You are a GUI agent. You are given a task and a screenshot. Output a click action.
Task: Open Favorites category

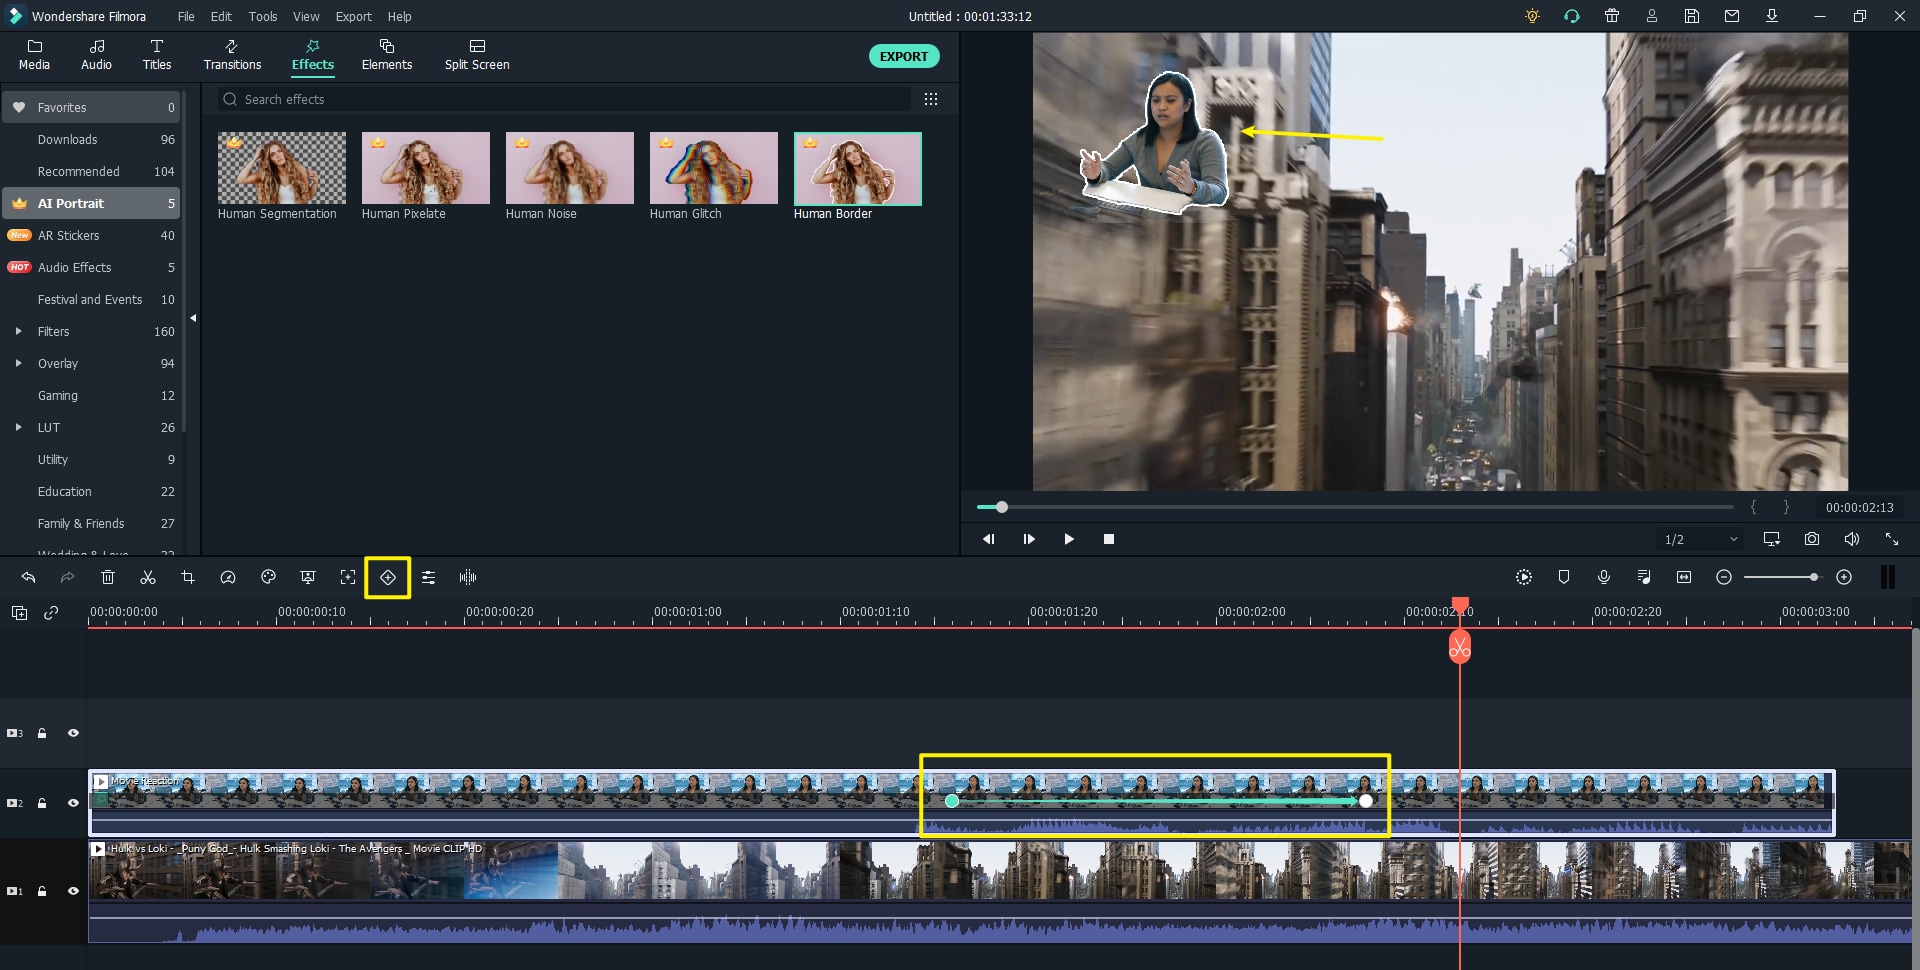(91, 107)
